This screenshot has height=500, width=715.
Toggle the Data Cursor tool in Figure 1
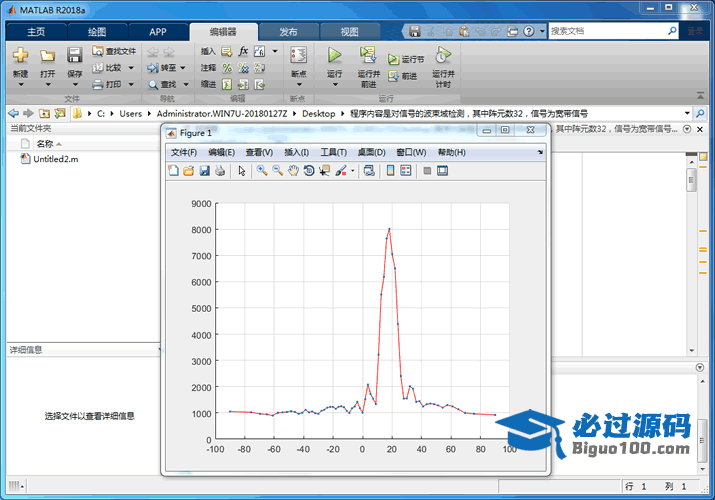point(324,171)
